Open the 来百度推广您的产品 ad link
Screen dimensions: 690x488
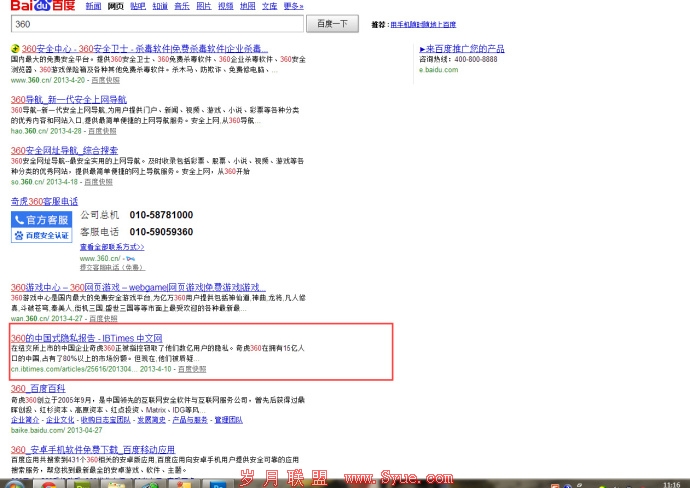[x=462, y=48]
